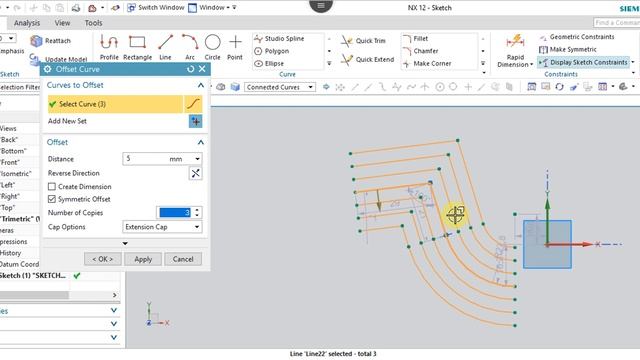Collapse the Curves to Offset section
Viewport: 640px width, 360px height.
pyautogui.click(x=201, y=85)
